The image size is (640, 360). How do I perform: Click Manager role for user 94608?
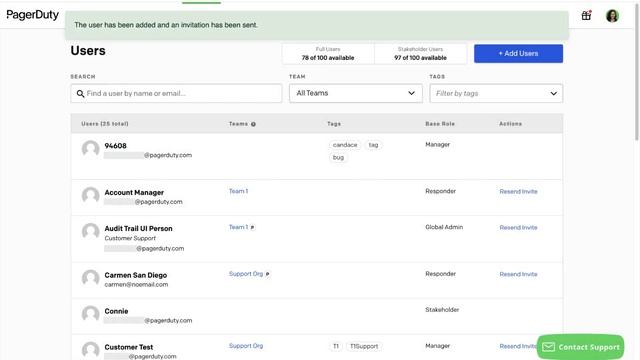coord(438,144)
